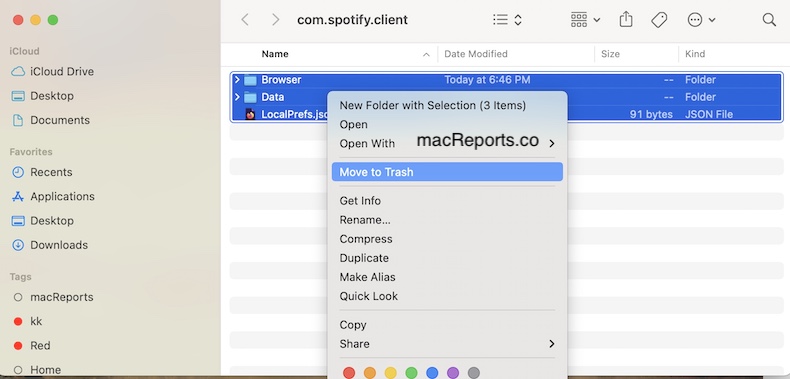Apply the red color tag
The width and height of the screenshot is (790, 379).
[x=349, y=373]
